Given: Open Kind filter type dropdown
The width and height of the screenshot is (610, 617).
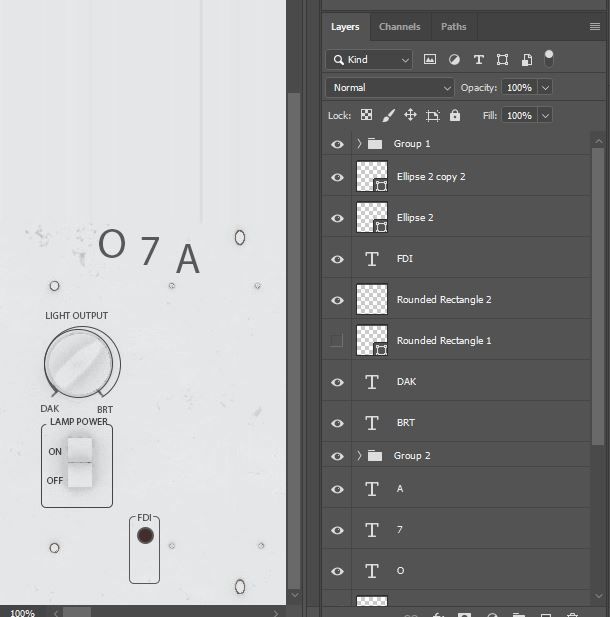Looking at the screenshot, I should tap(369, 60).
